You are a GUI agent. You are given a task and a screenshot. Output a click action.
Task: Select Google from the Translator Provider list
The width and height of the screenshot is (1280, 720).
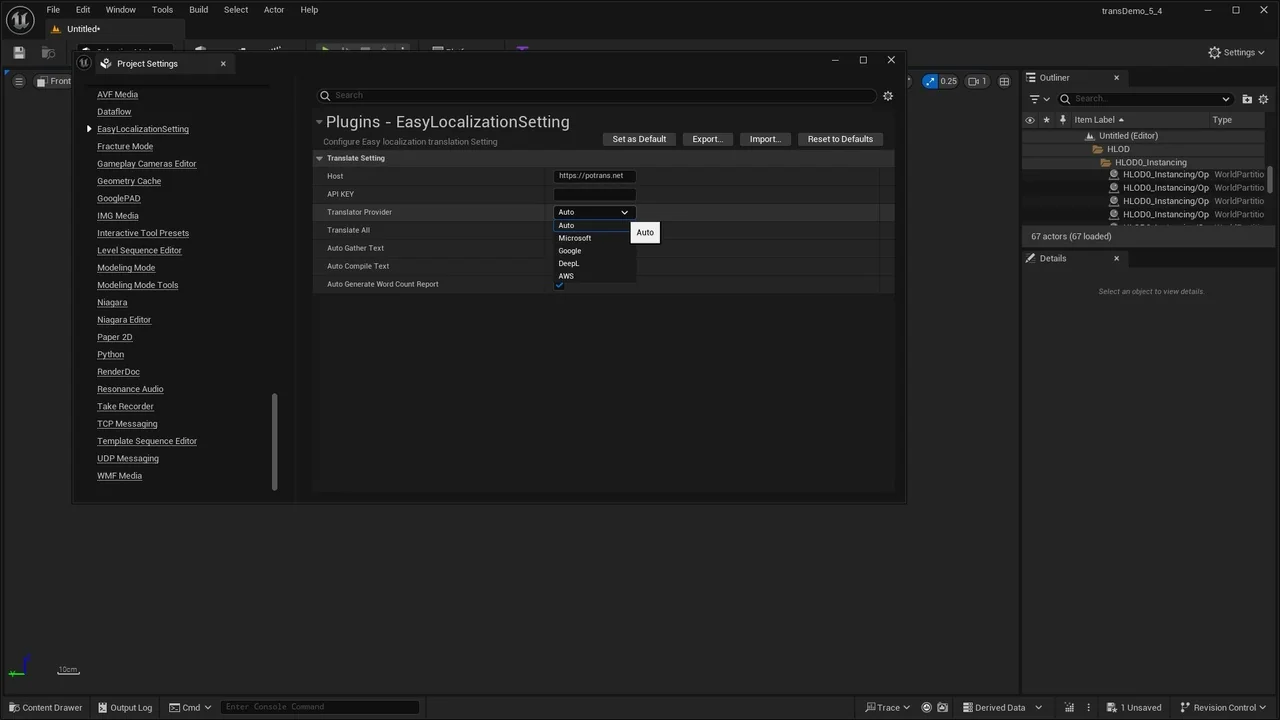coord(570,251)
